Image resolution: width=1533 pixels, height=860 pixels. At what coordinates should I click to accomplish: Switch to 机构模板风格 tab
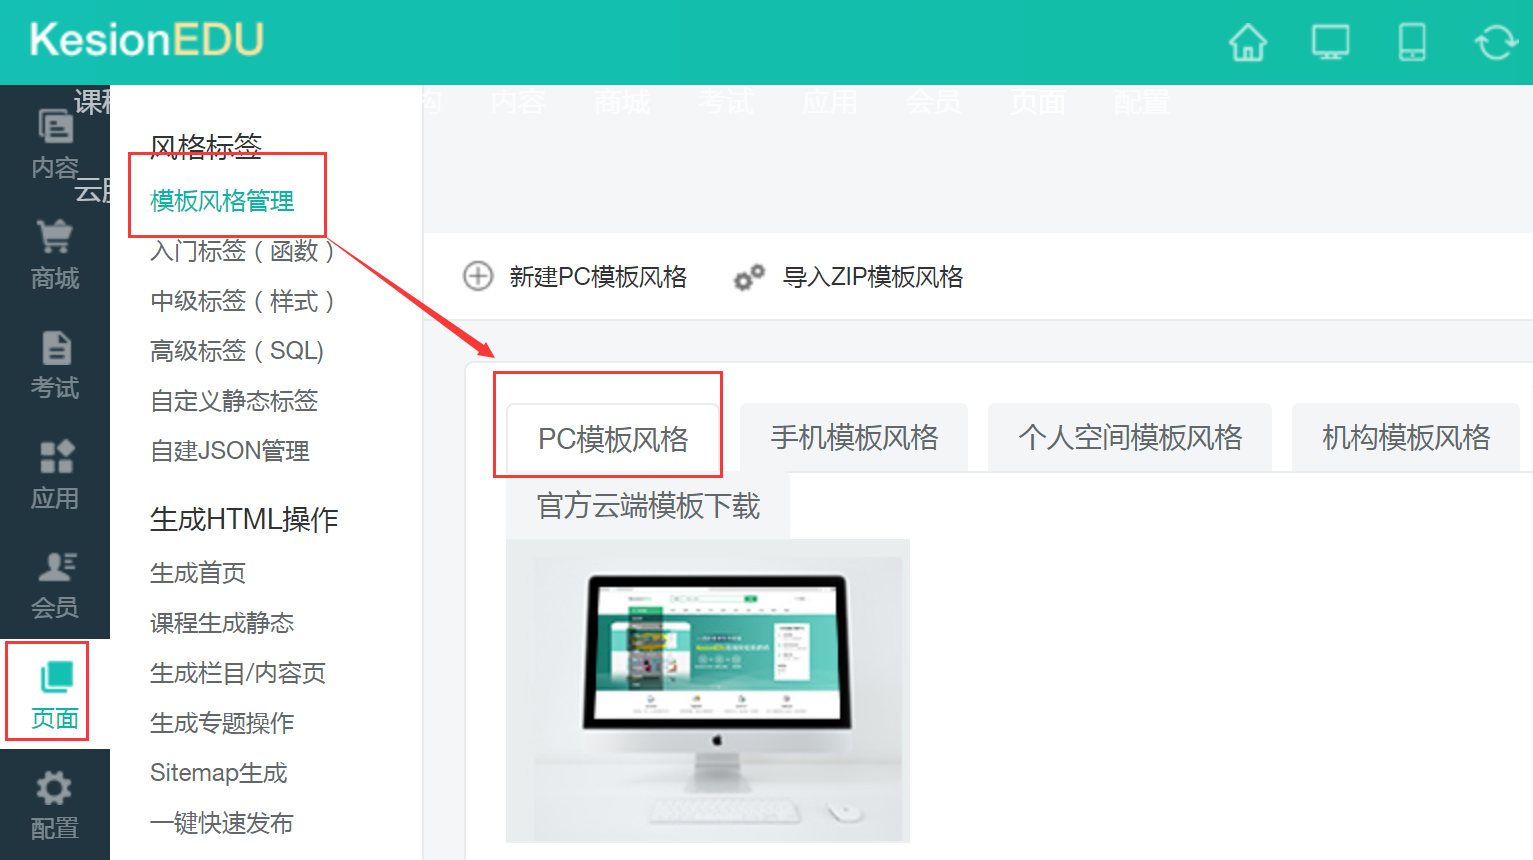(x=1406, y=437)
